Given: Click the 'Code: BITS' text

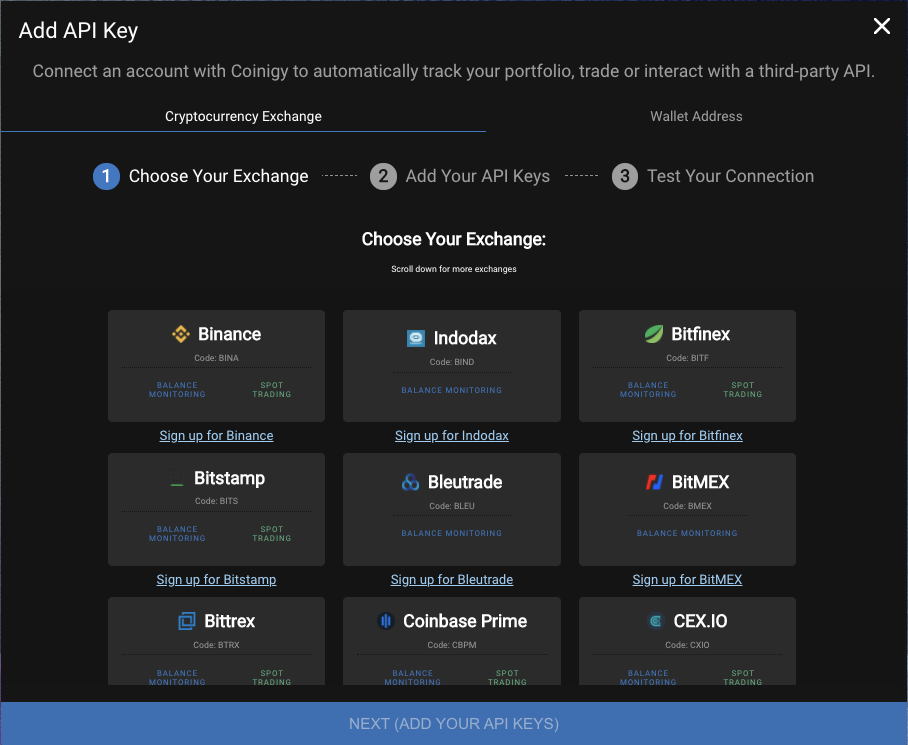Looking at the screenshot, I should (217, 501).
